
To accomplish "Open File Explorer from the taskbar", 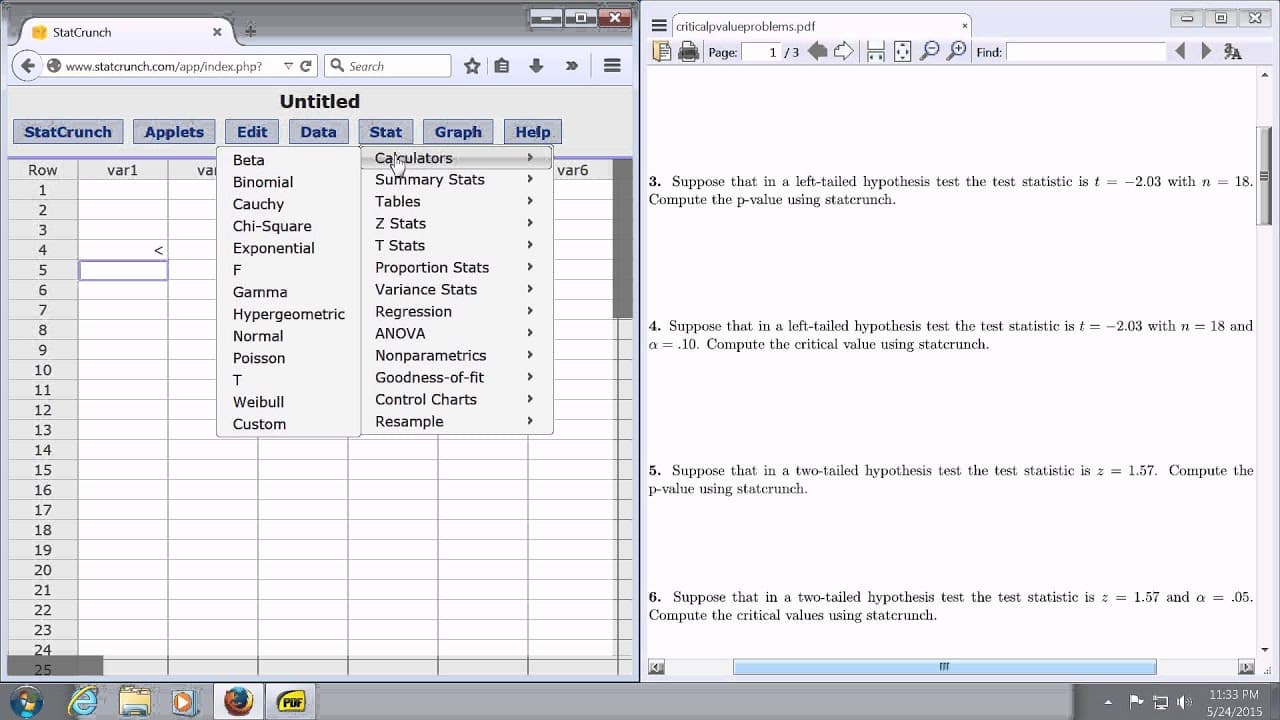I will (x=134, y=701).
